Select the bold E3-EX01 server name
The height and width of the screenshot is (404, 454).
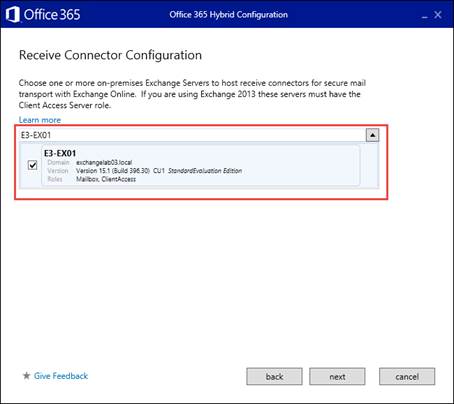click(x=60, y=153)
